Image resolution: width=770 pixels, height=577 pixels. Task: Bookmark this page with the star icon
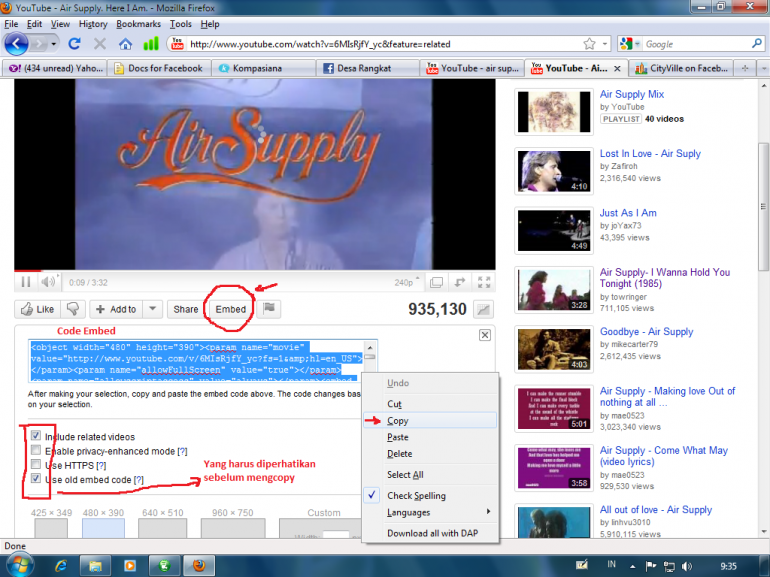pos(589,44)
